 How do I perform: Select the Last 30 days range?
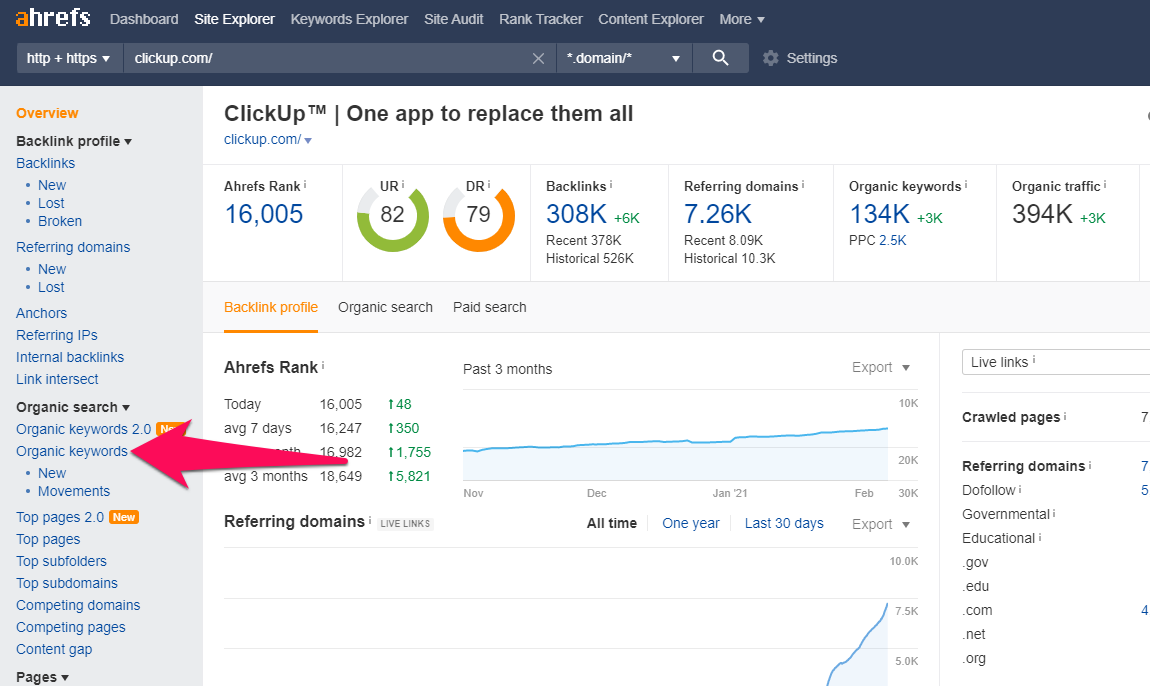coord(784,523)
